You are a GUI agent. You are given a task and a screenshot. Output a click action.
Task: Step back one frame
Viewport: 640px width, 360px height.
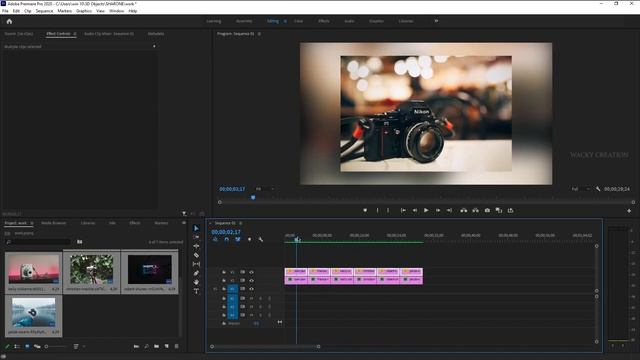[415, 210]
